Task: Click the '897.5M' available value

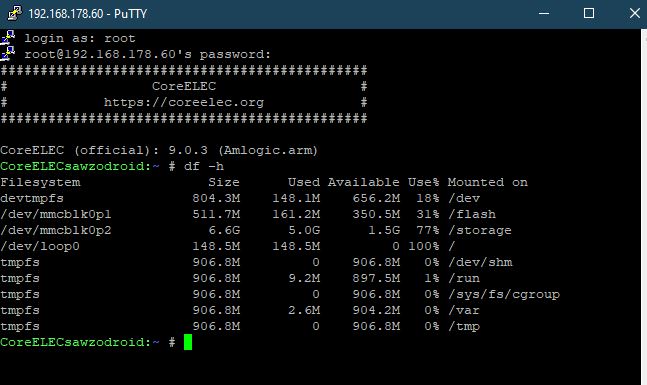Action: pyautogui.click(x=376, y=279)
